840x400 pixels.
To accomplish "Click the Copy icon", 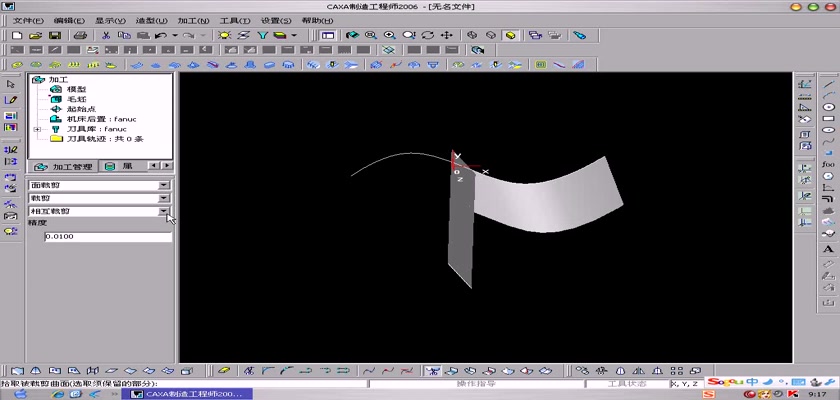I will (x=124, y=35).
